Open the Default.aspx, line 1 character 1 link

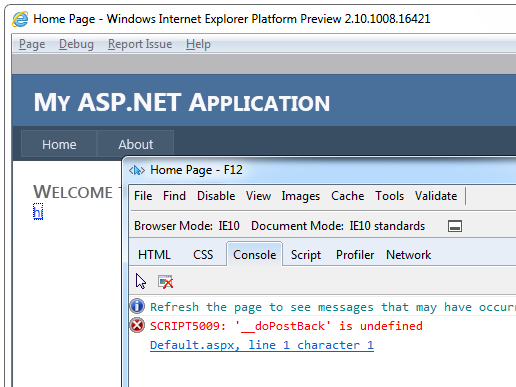(262, 345)
